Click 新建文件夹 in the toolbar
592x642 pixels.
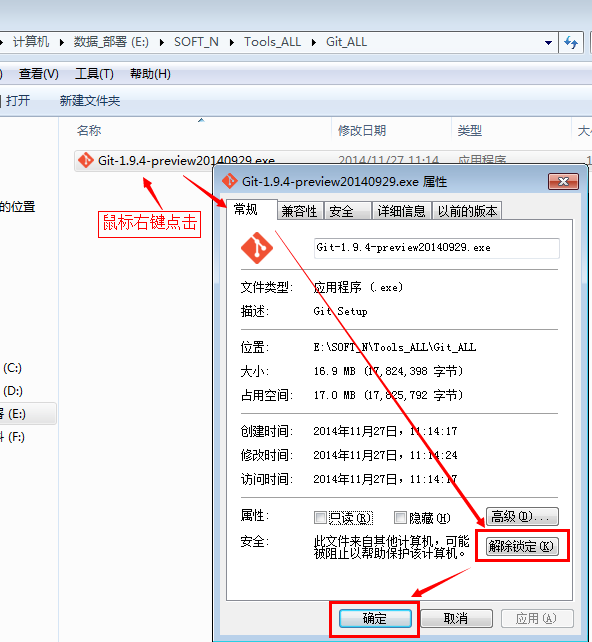[90, 101]
